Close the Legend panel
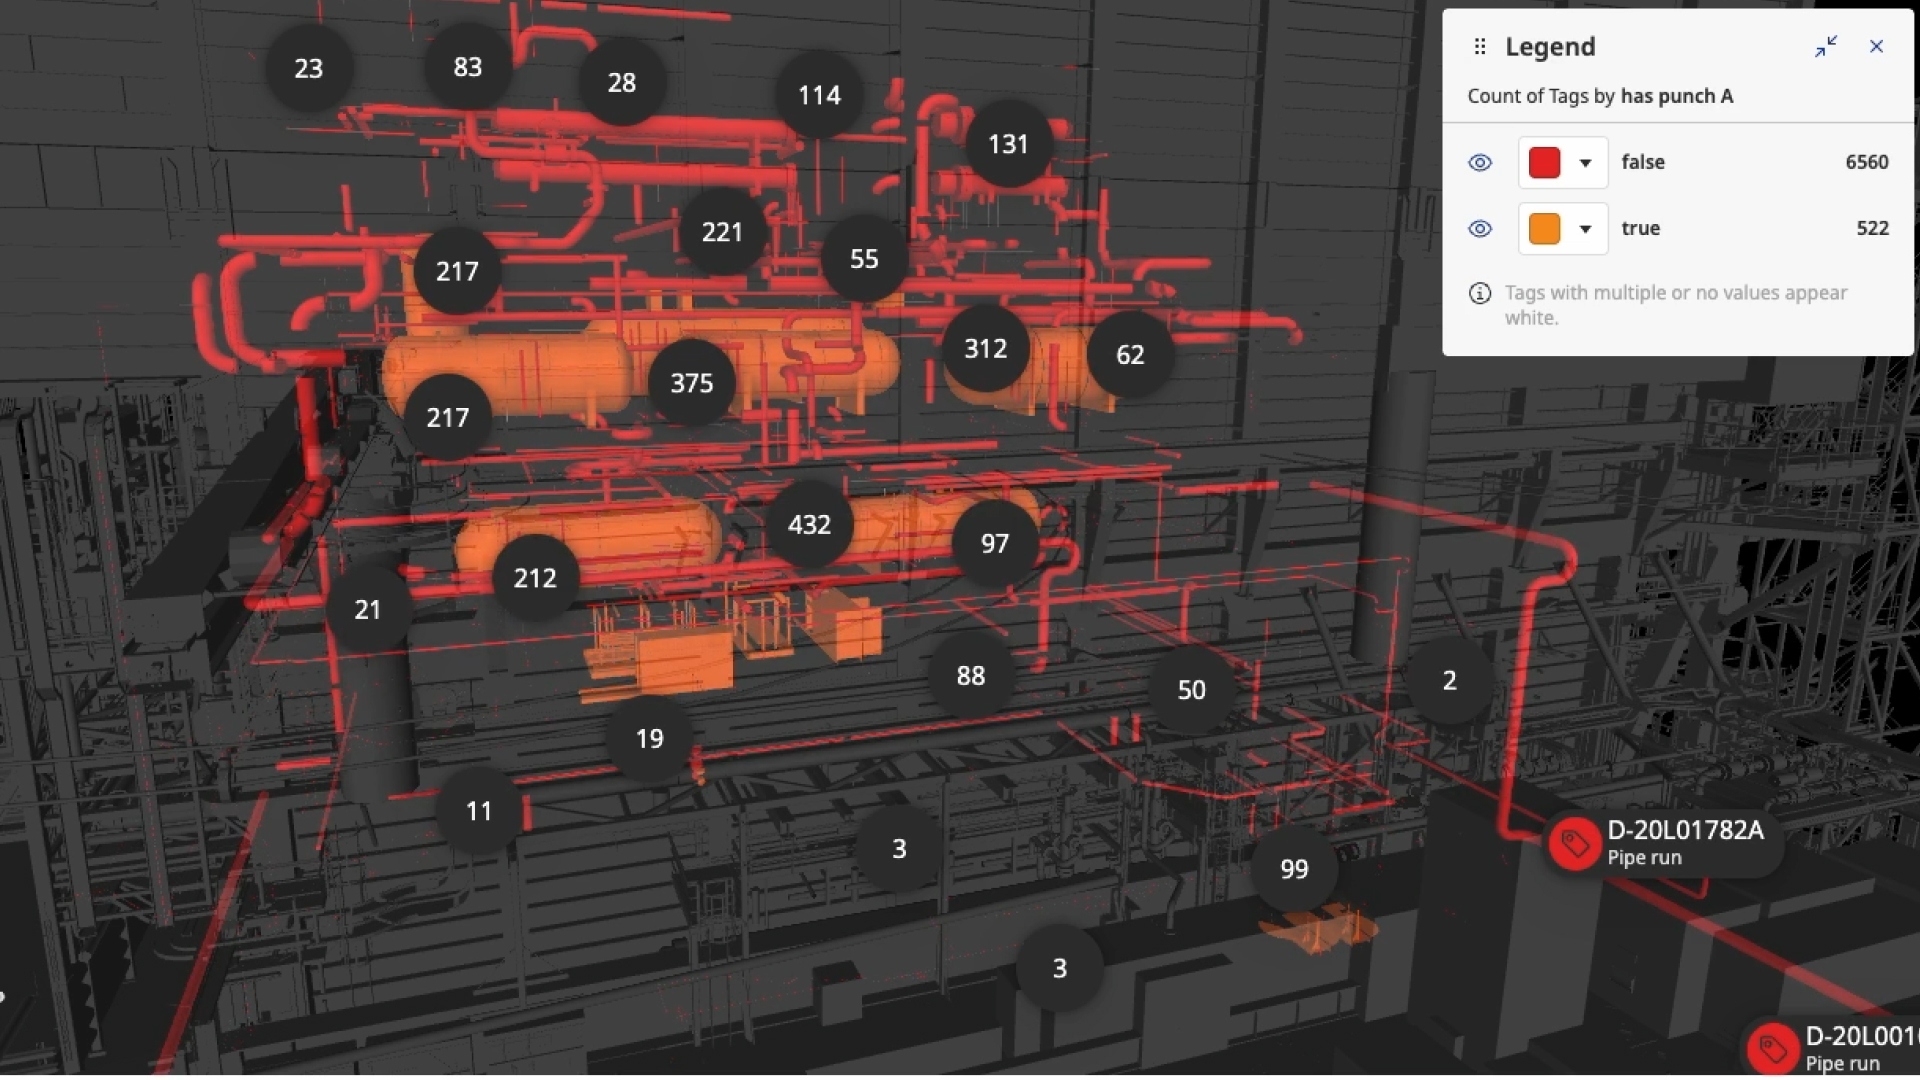The height and width of the screenshot is (1080, 1920). tap(1876, 47)
